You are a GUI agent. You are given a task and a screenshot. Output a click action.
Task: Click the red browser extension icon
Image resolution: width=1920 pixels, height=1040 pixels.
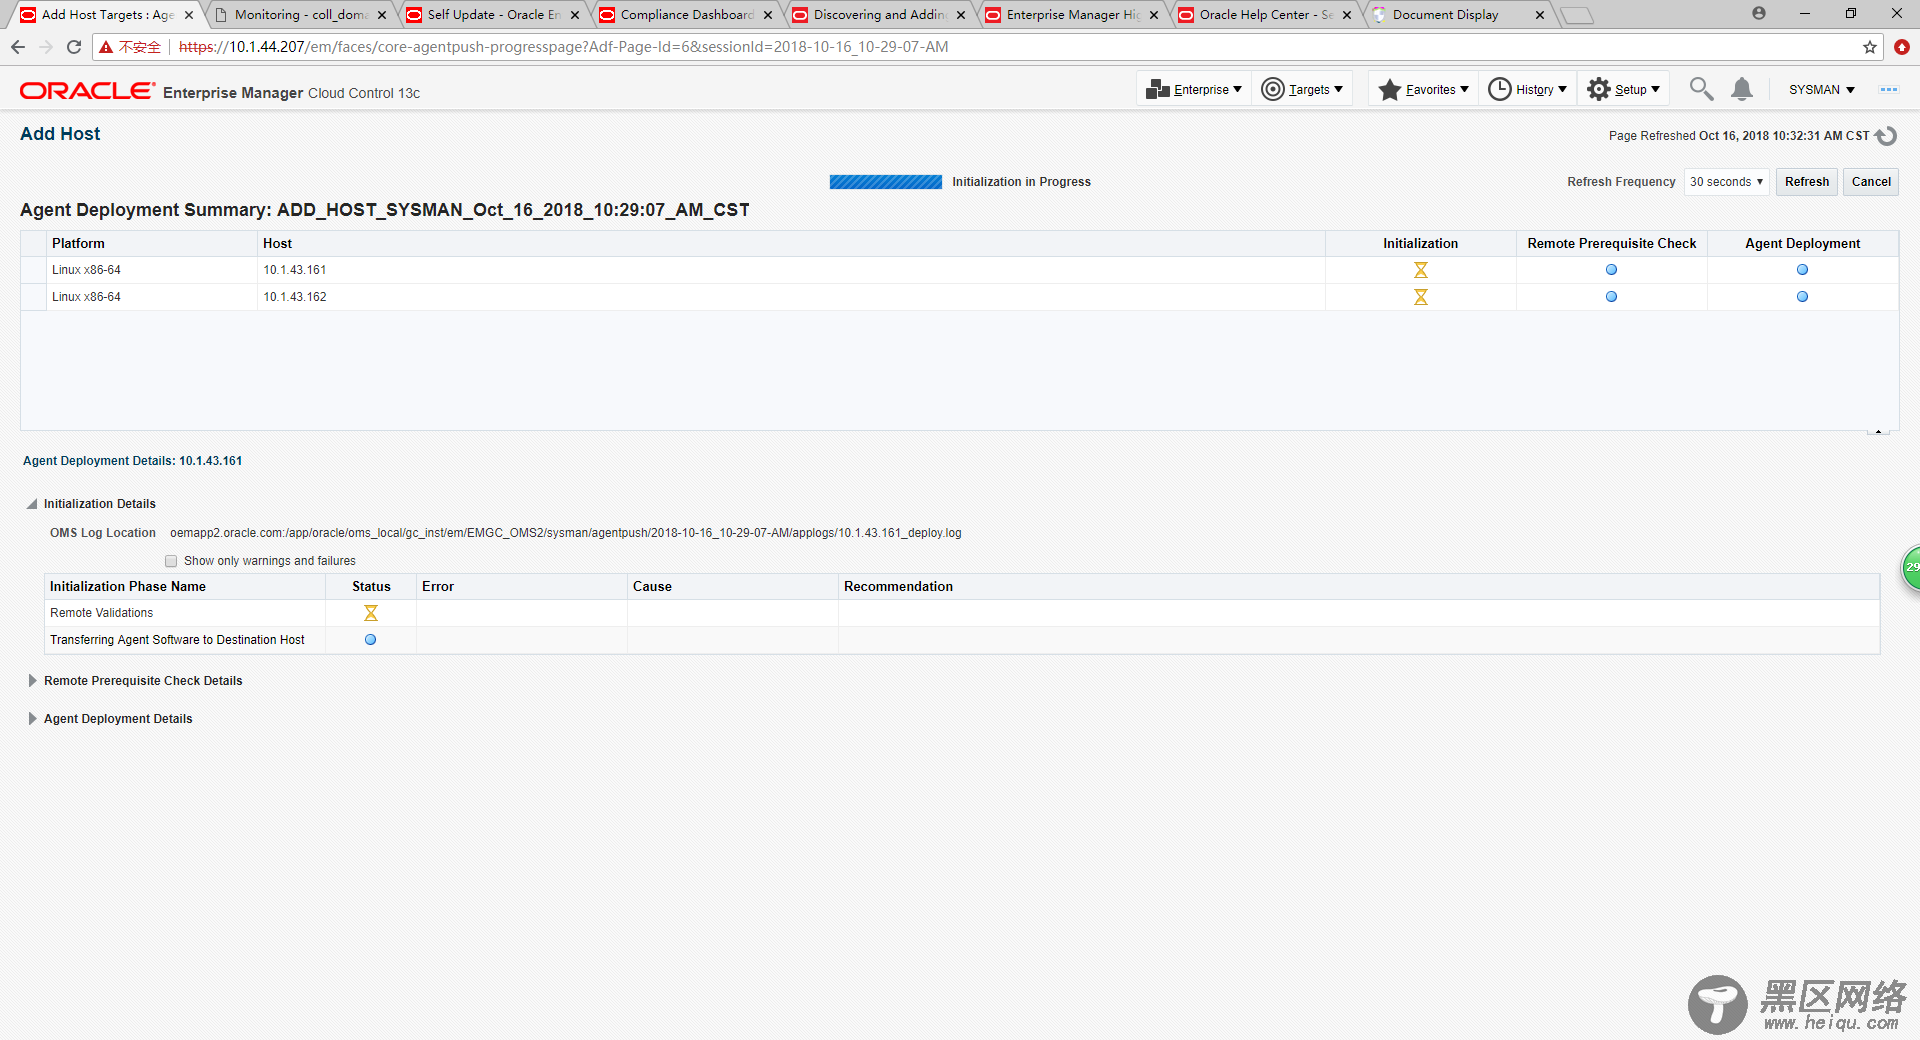click(x=1902, y=47)
